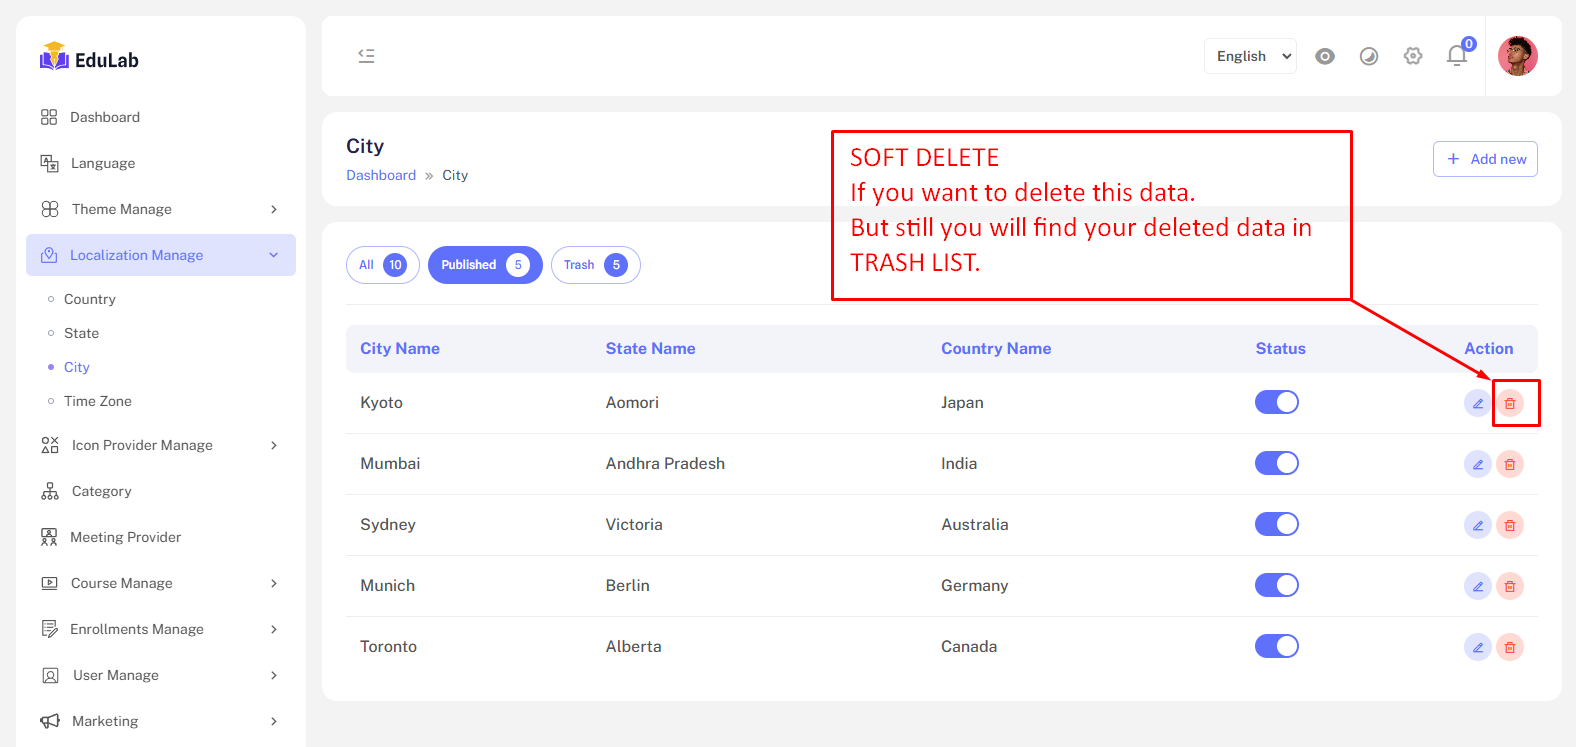Toggle dark mode icon in header
This screenshot has height=747, width=1576.
click(x=1369, y=56)
